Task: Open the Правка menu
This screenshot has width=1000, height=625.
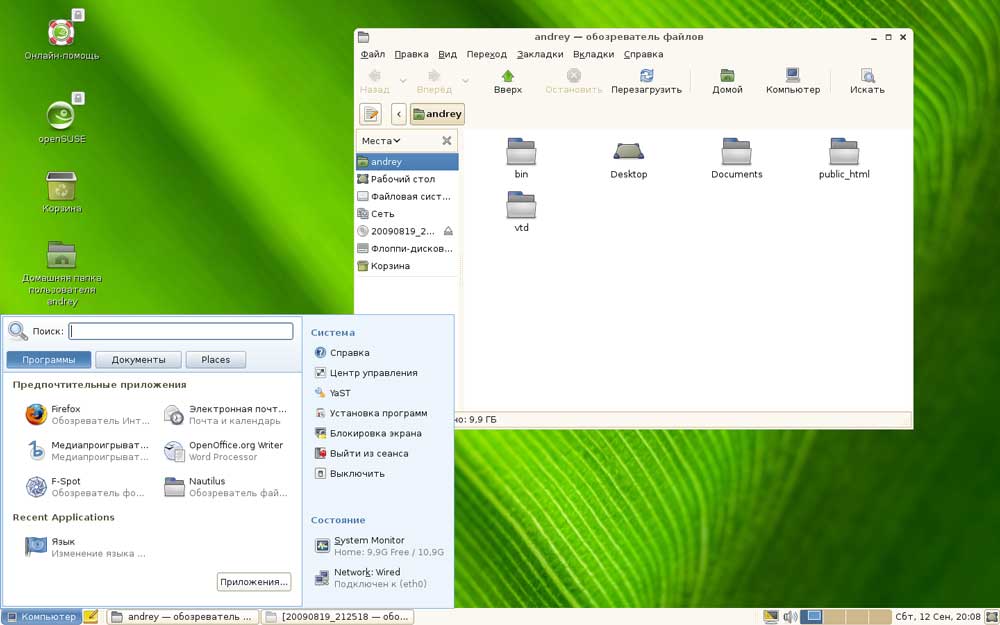Action: (411, 54)
